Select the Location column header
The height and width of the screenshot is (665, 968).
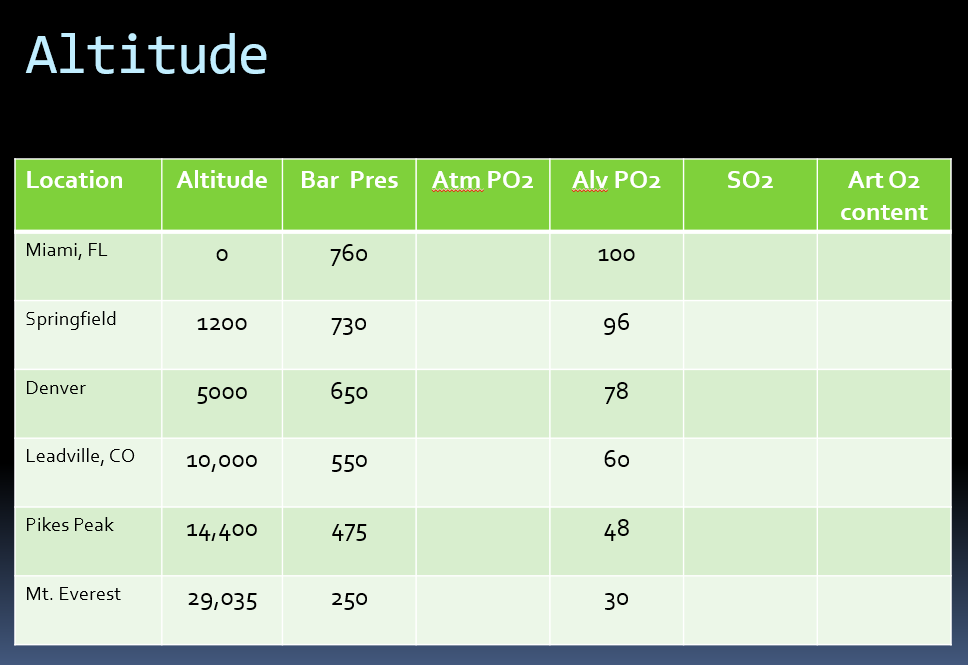pos(74,181)
